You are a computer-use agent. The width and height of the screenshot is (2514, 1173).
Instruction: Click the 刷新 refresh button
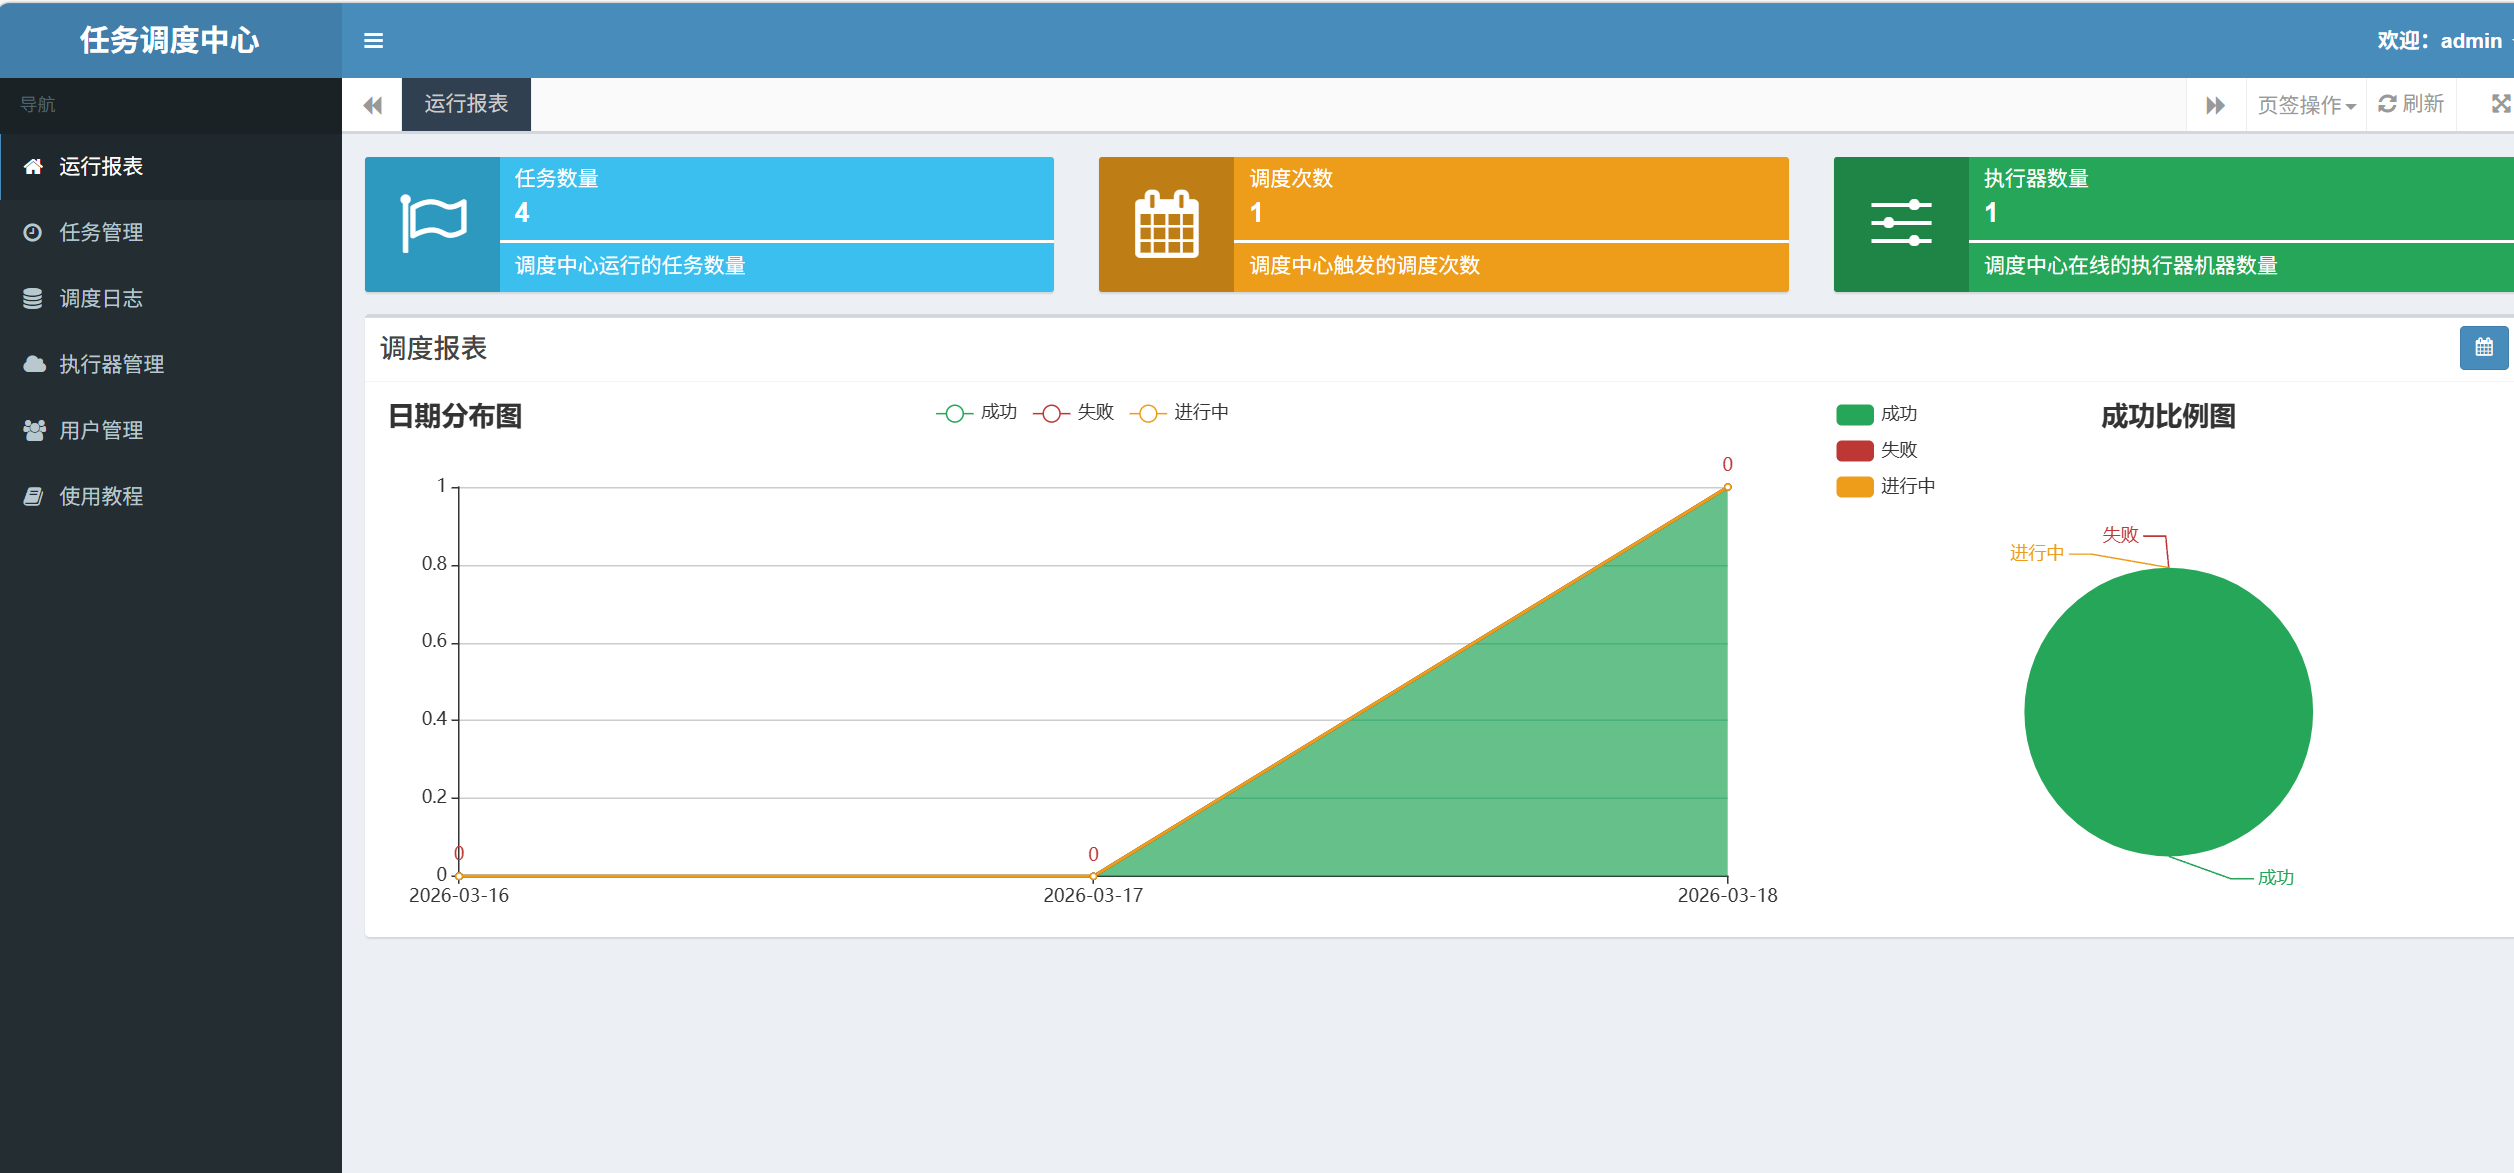coord(2411,104)
